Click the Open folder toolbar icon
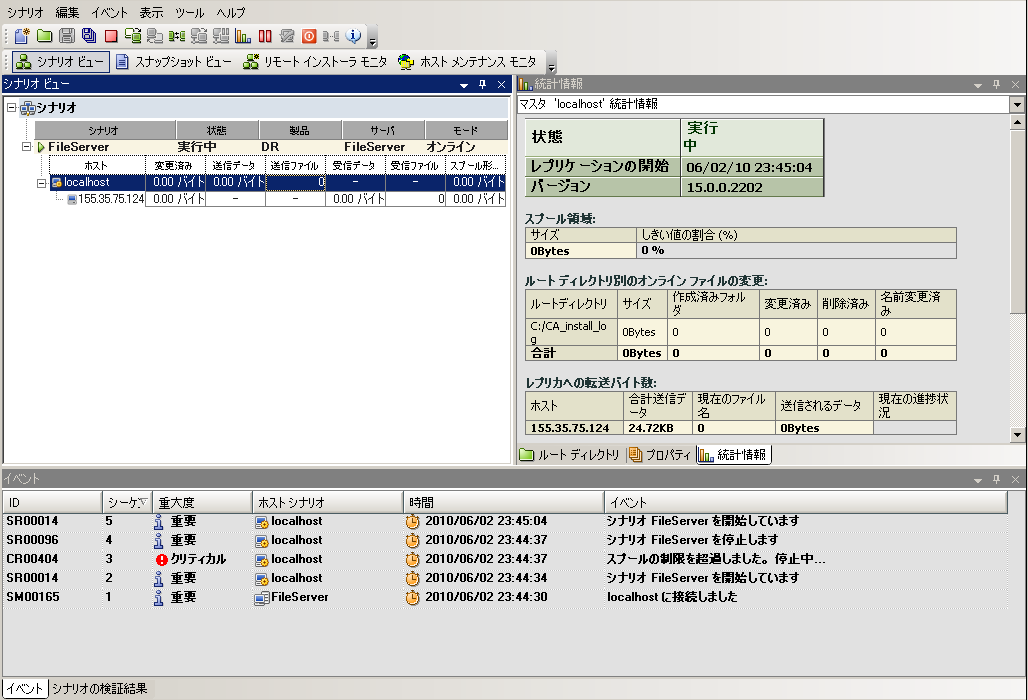 point(45,36)
